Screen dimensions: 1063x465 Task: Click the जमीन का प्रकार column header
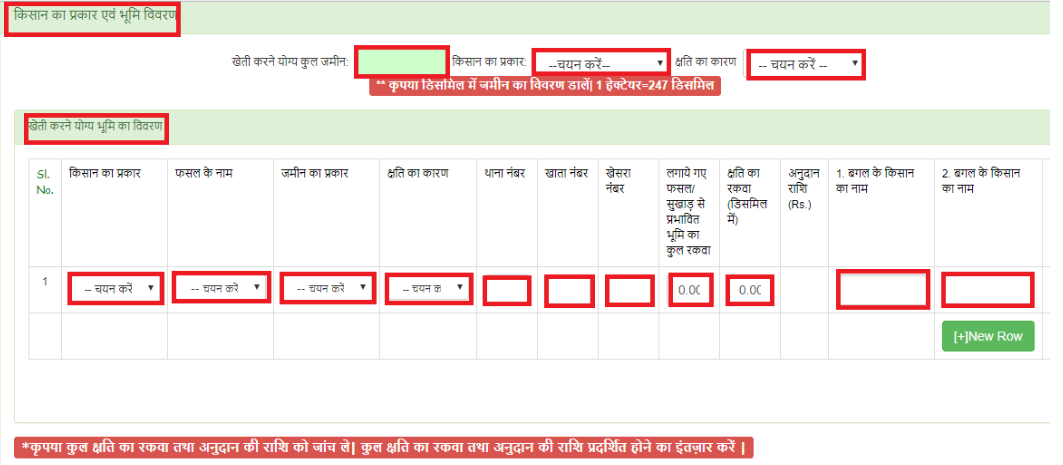tap(315, 174)
